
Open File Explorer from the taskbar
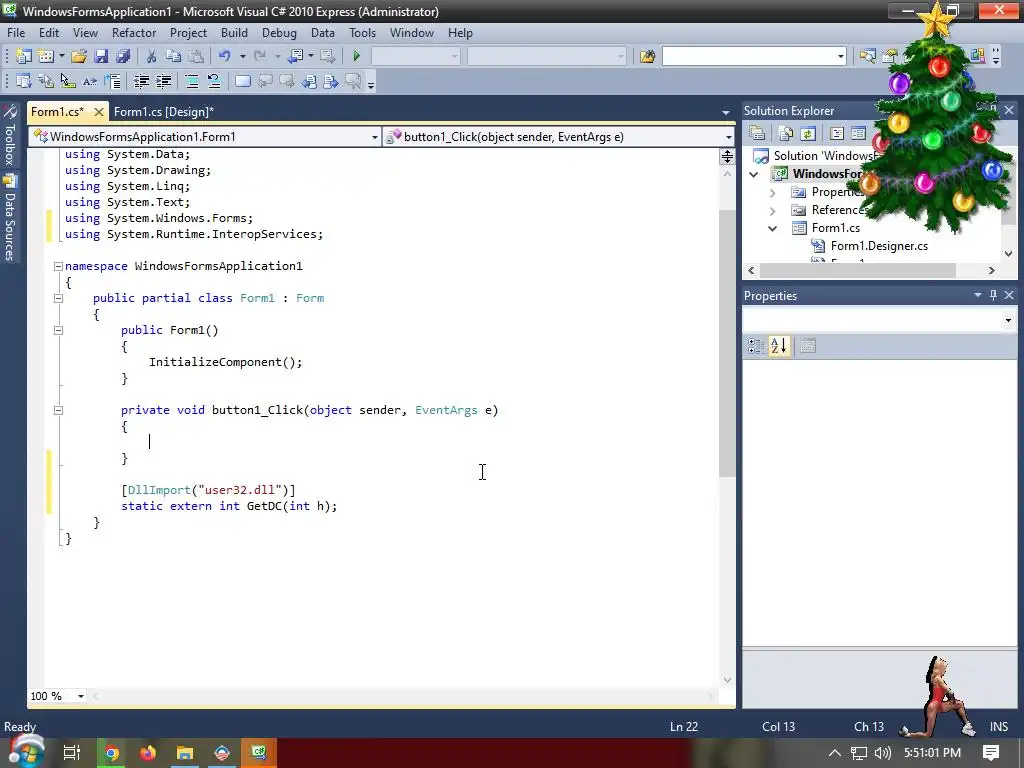click(x=185, y=754)
